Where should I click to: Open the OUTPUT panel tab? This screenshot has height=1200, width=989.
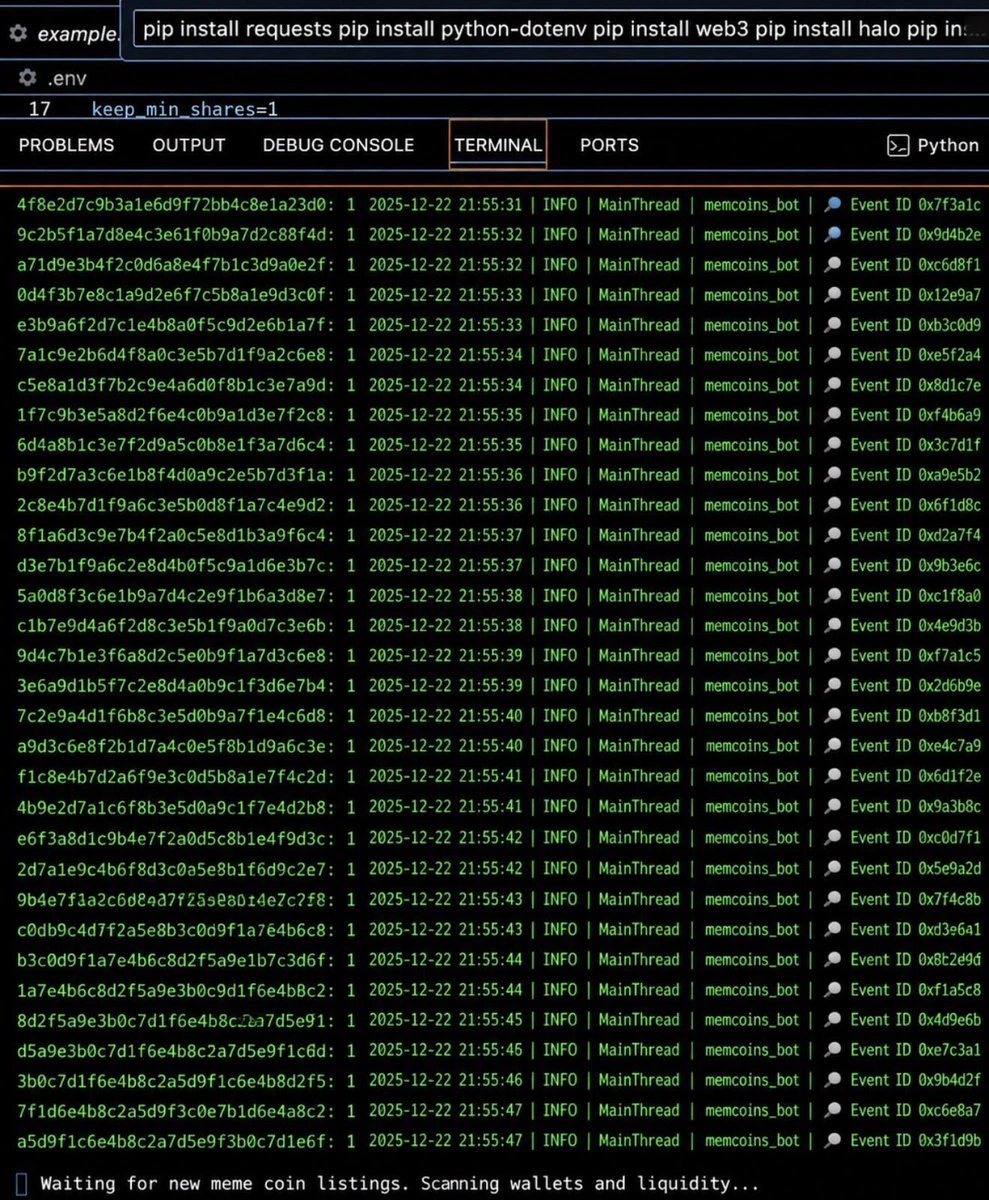click(x=189, y=145)
